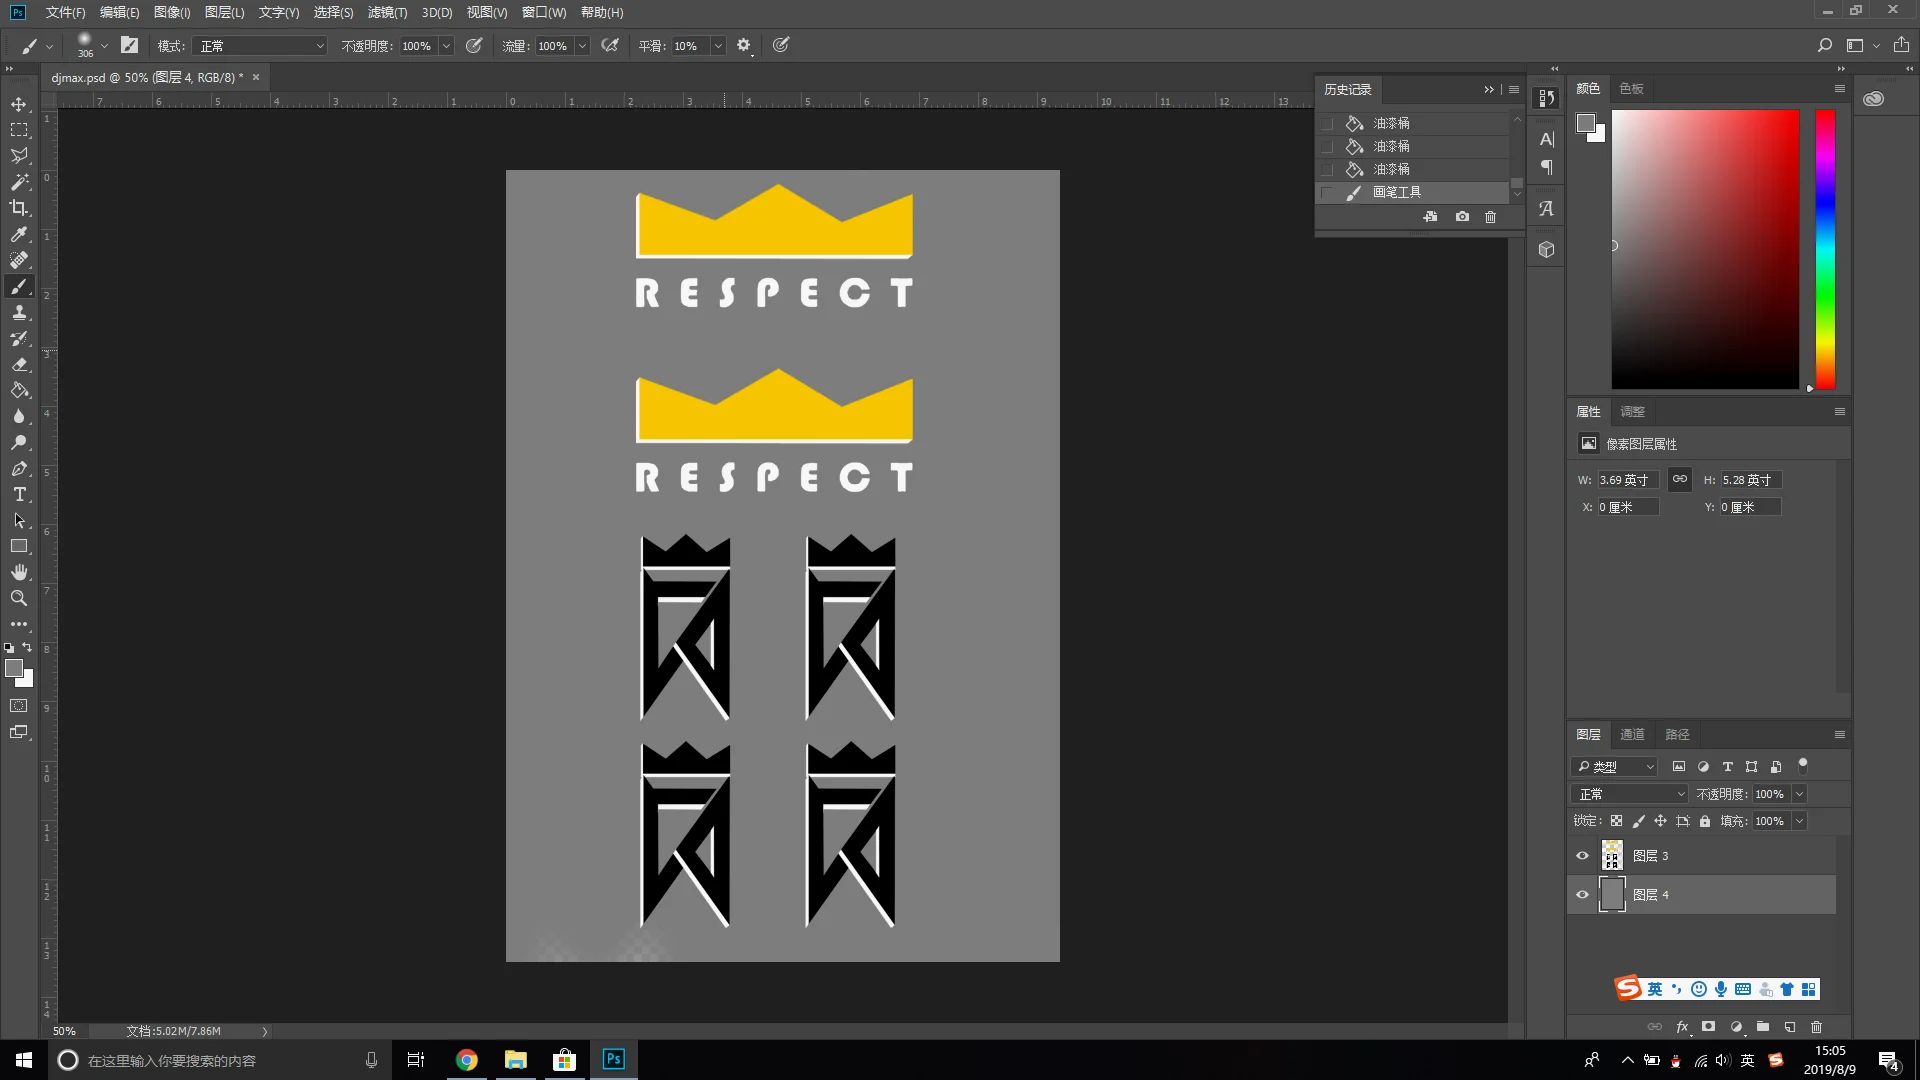Screen dimensions: 1920x1080
Task: Select the Hand tool
Action: (19, 572)
